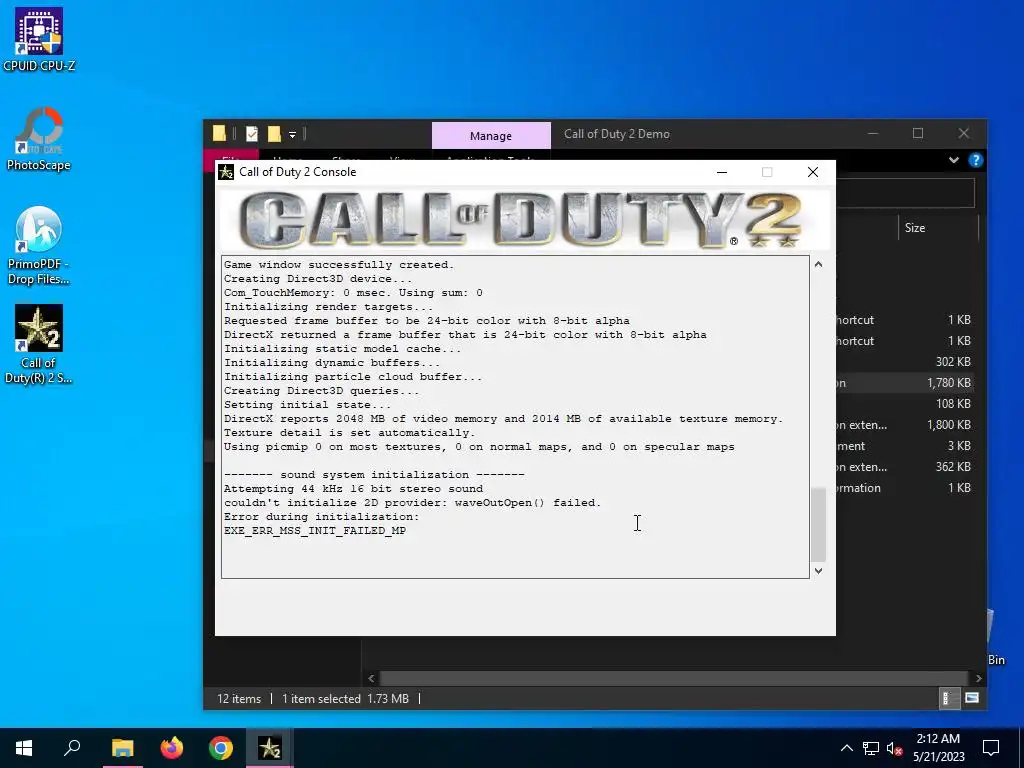1024x768 pixels.
Task: Click the 'Texture detail is set automatically.' line
Action: 349,433
